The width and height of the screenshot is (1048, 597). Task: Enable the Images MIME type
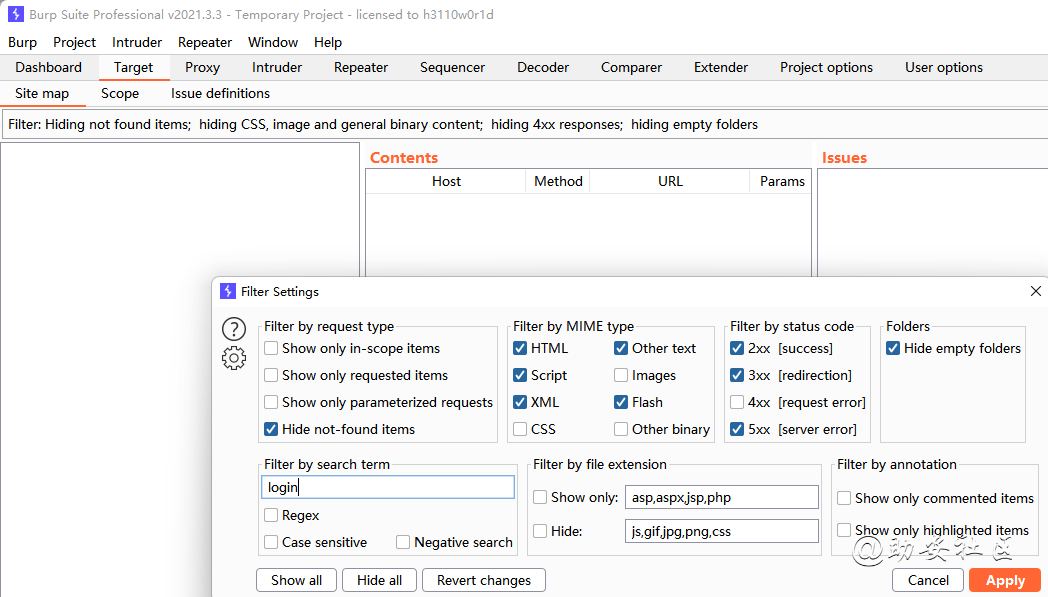(x=621, y=375)
